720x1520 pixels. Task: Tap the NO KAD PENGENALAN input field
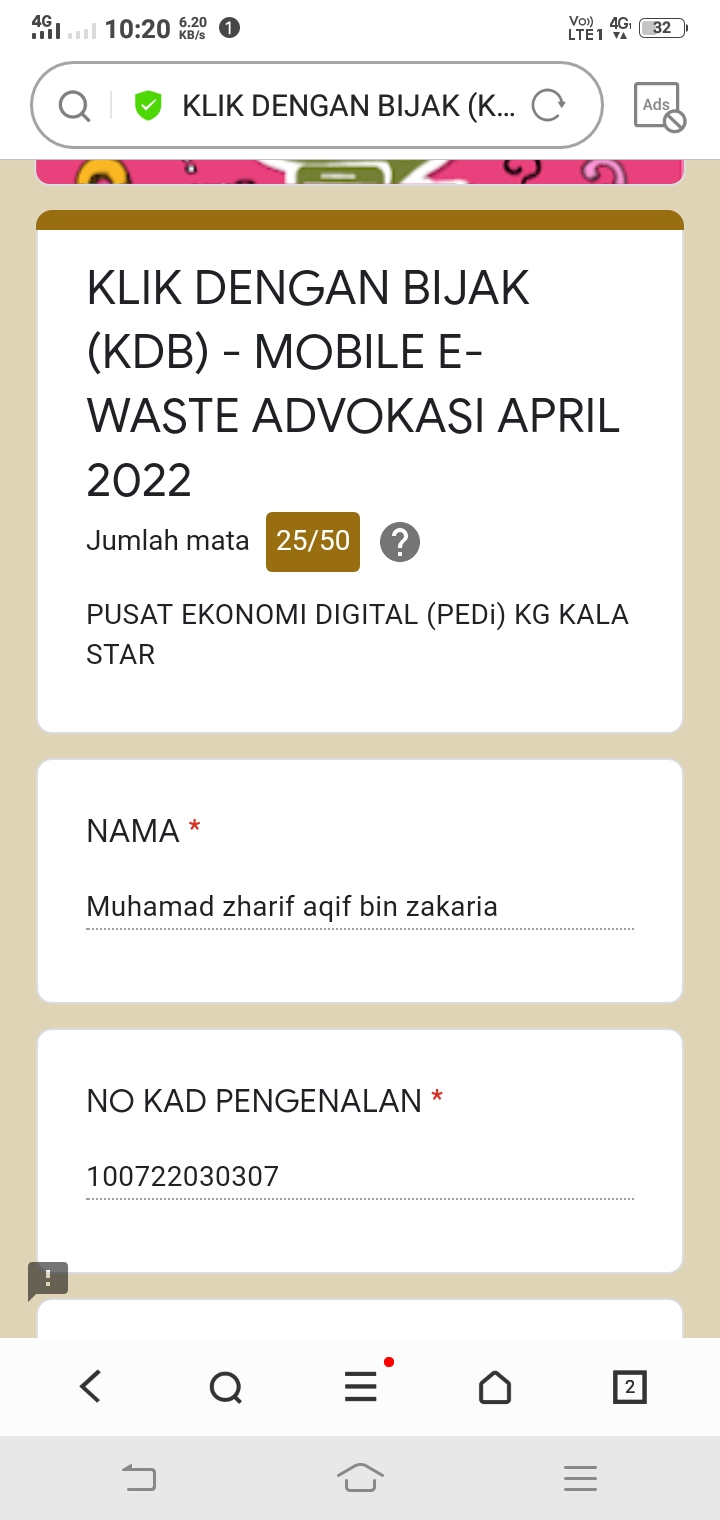pyautogui.click(x=360, y=1177)
